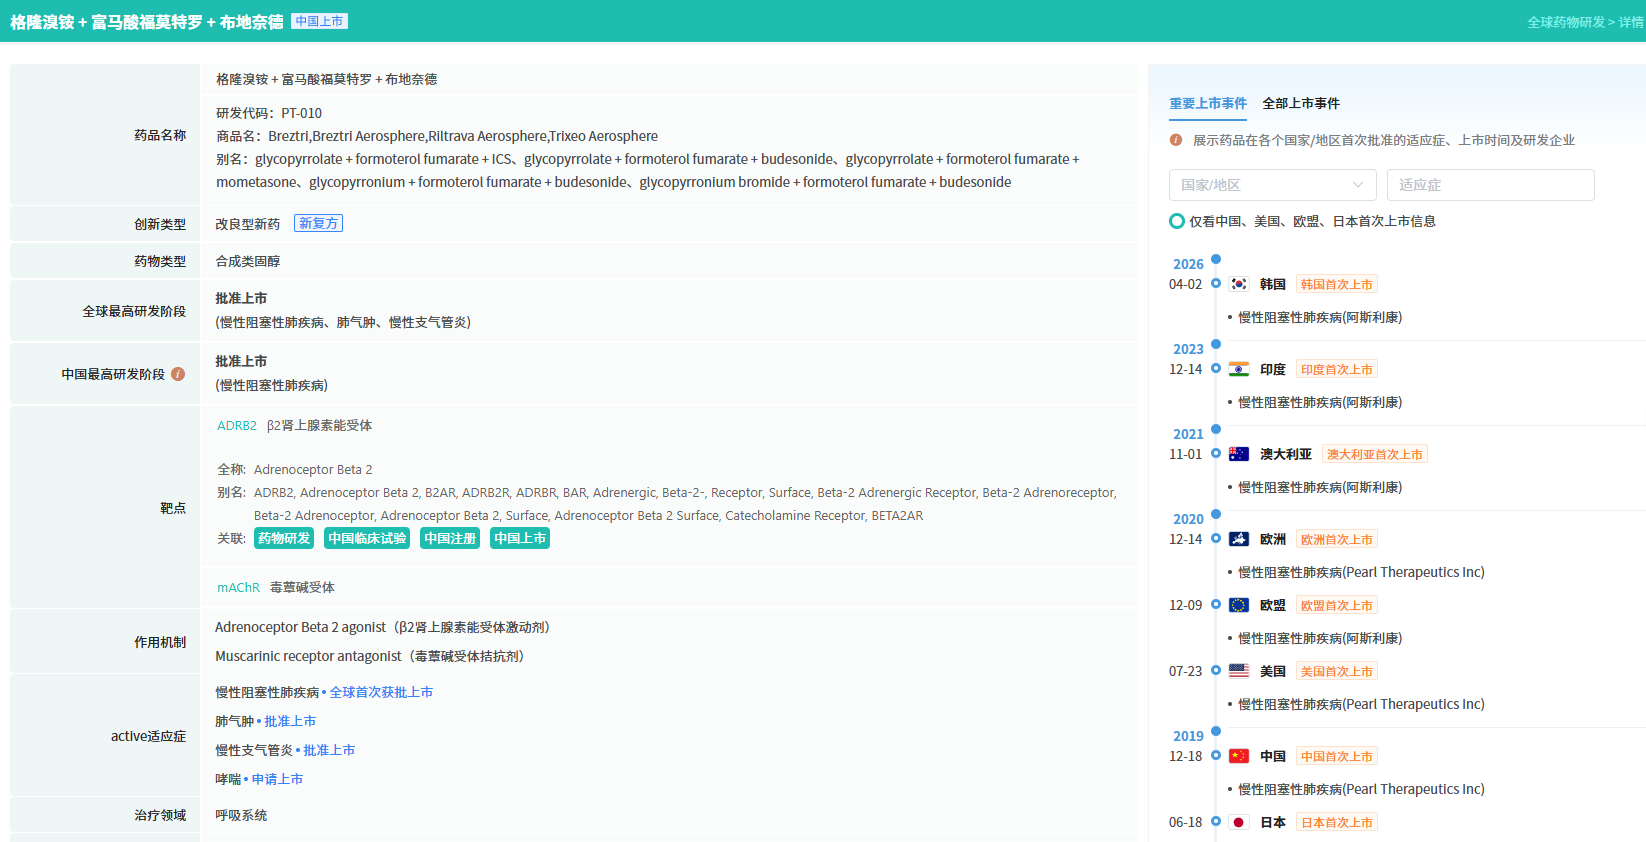Click the South Korea flag icon
This screenshot has width=1646, height=842.
(x=1239, y=284)
